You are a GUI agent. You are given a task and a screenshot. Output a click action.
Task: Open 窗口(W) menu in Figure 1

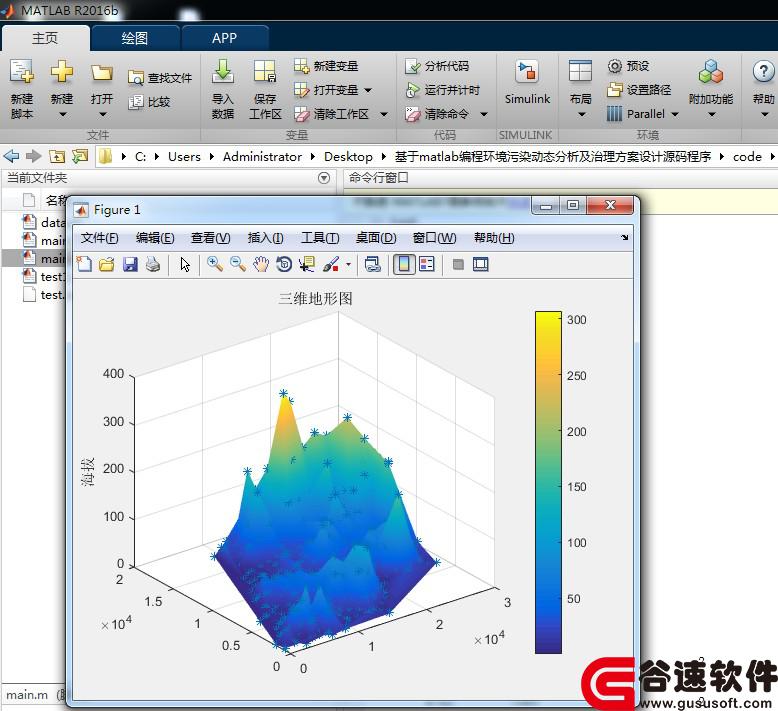click(434, 238)
